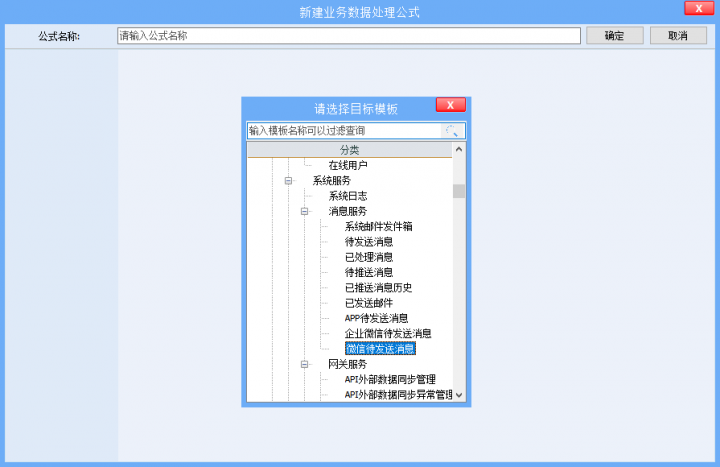
Task: Select the 消息服务 category
Action: coord(348,211)
